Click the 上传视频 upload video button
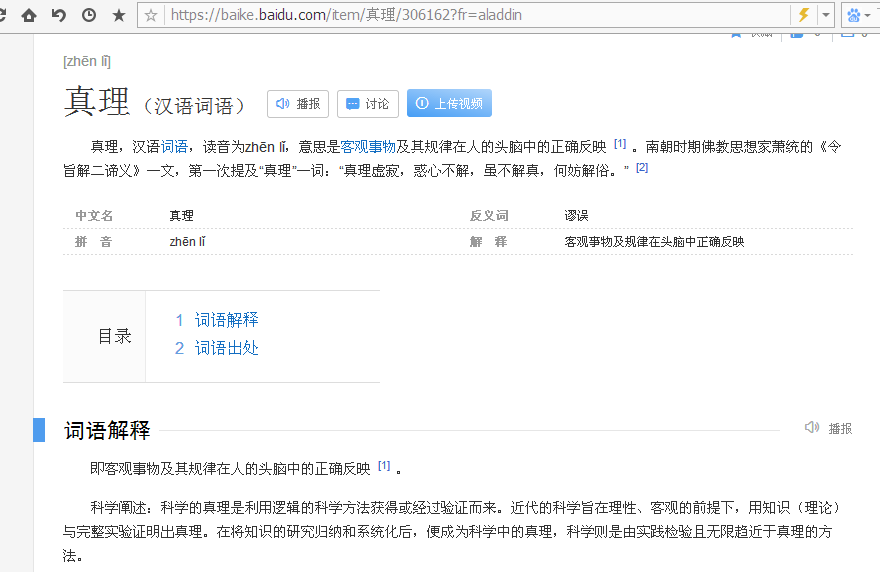The width and height of the screenshot is (880, 572). coord(449,103)
